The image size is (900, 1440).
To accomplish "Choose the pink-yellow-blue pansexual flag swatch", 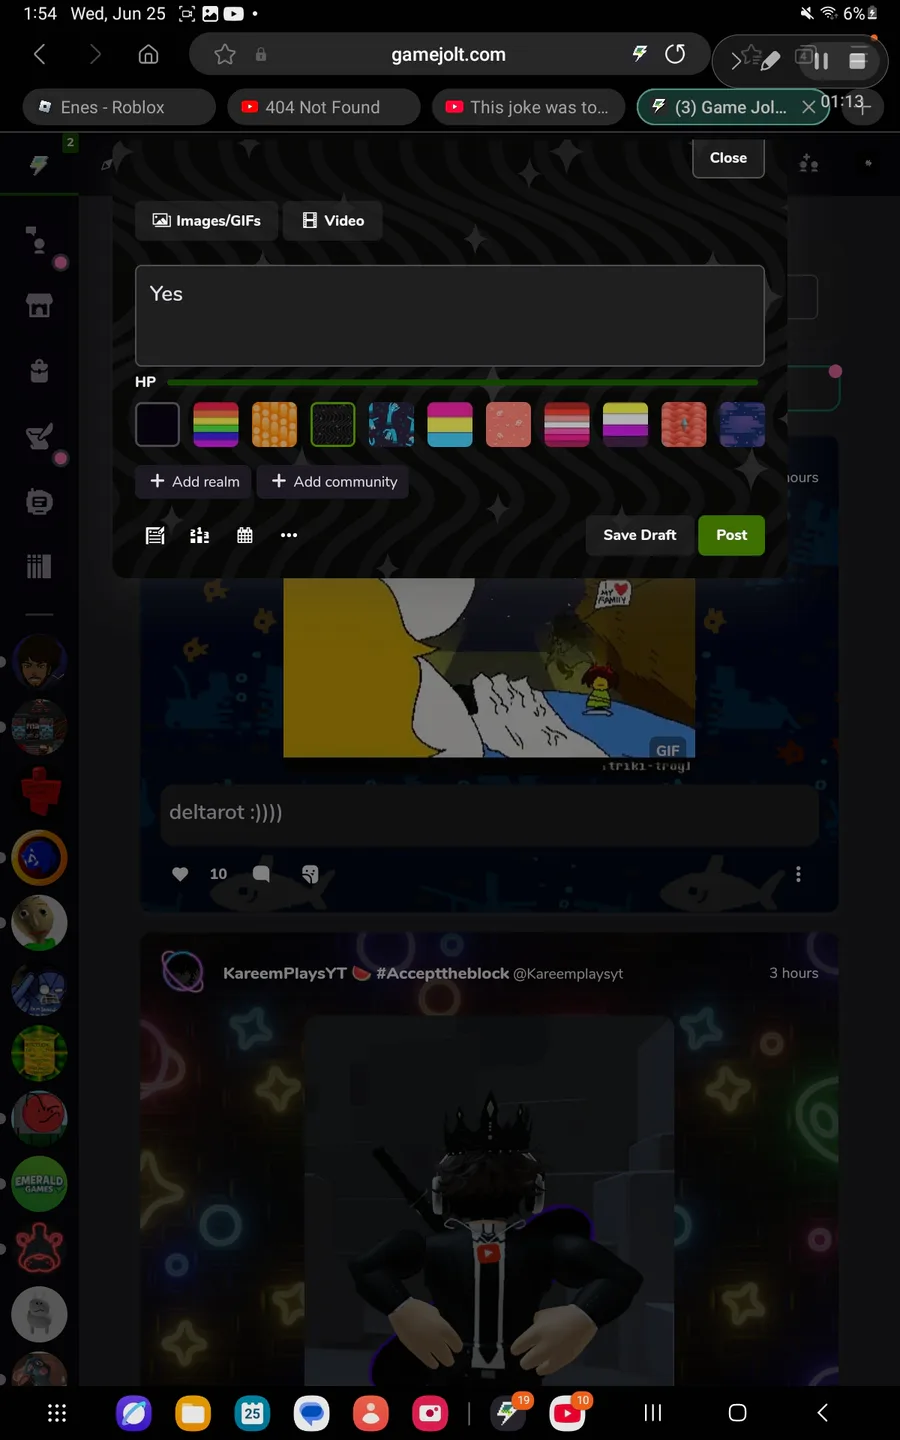I will pos(450,425).
